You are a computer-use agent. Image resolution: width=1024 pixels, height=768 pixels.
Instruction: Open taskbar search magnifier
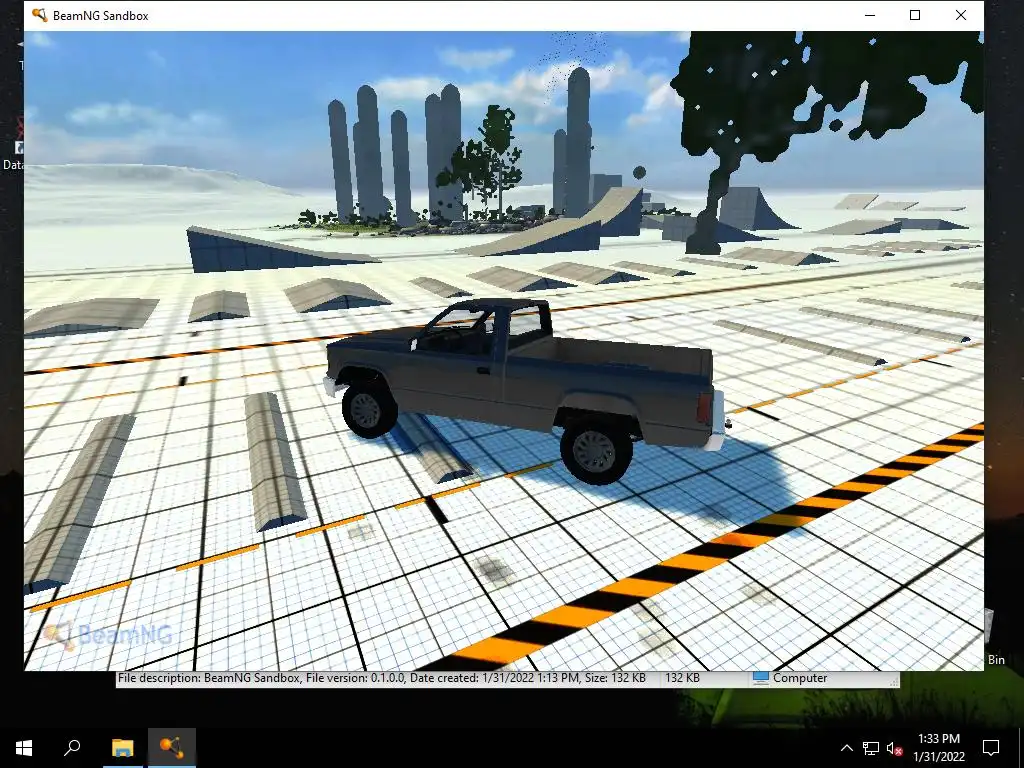(x=72, y=748)
